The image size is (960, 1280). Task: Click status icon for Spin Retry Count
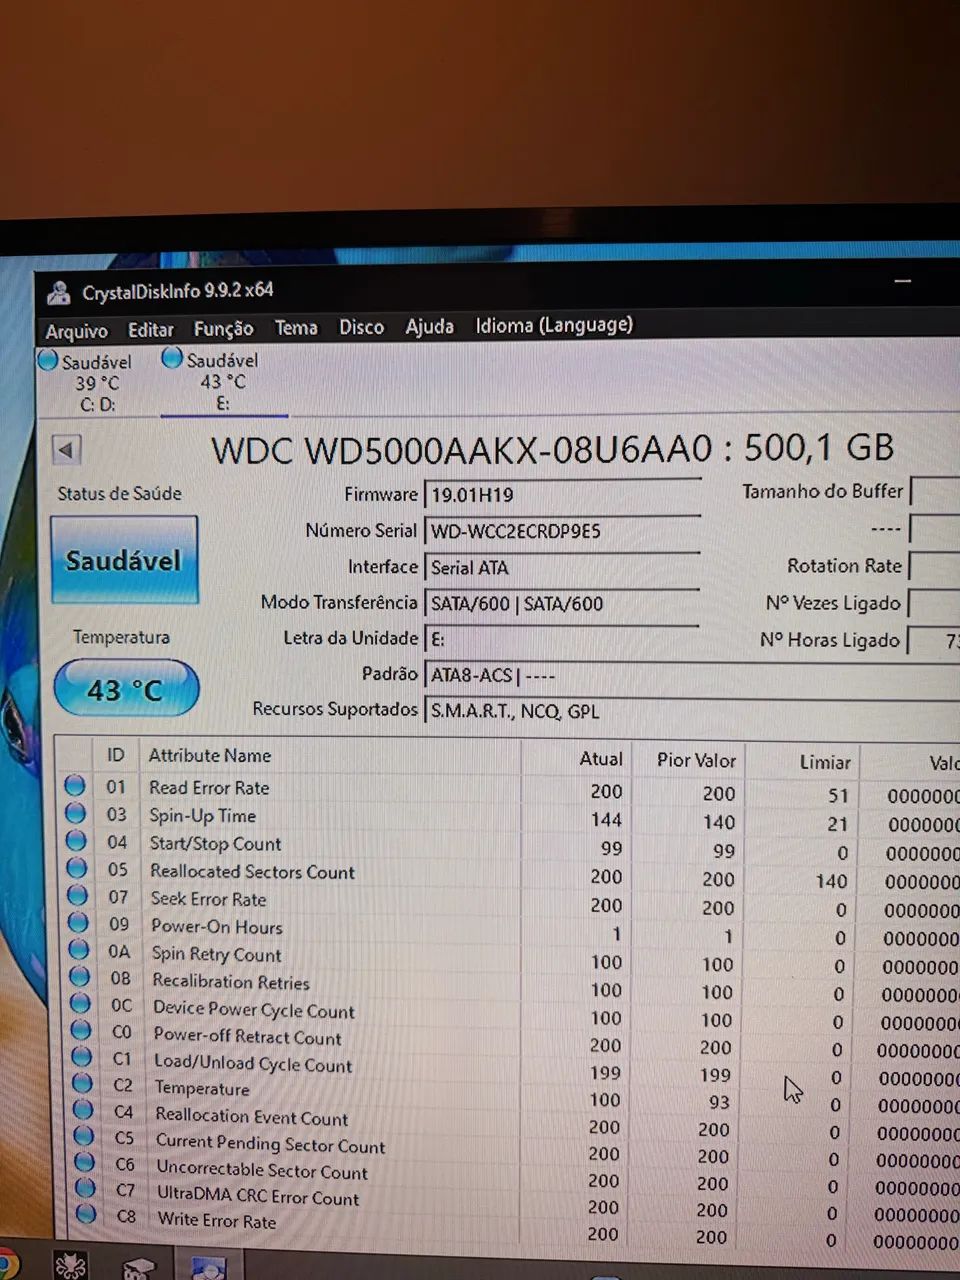[x=79, y=950]
